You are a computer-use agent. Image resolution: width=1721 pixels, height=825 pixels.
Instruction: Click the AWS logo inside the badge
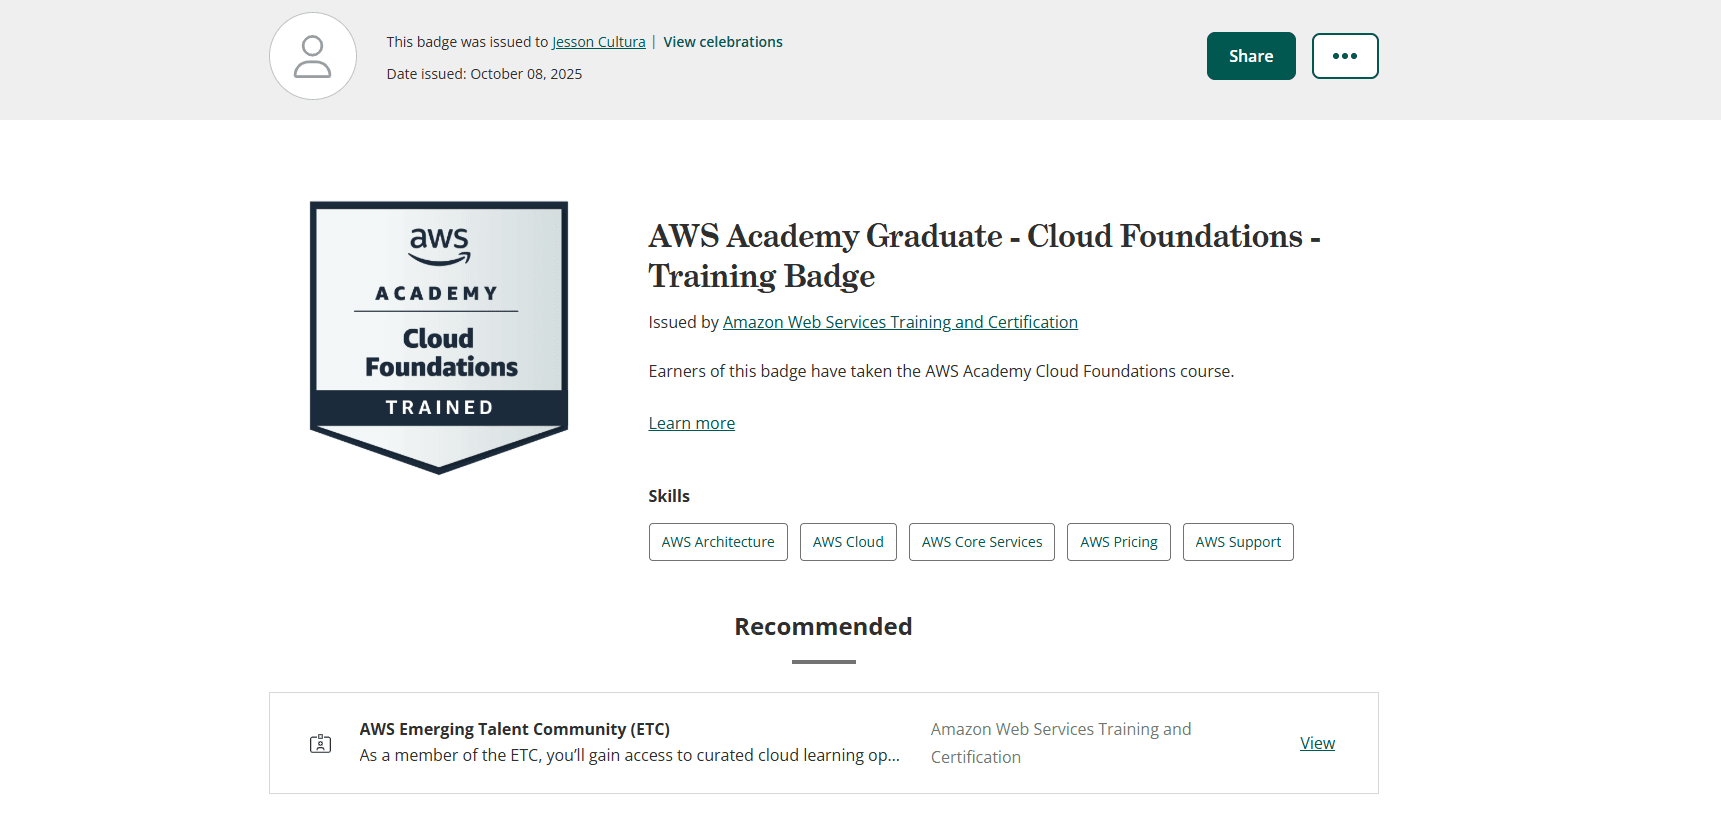(438, 246)
